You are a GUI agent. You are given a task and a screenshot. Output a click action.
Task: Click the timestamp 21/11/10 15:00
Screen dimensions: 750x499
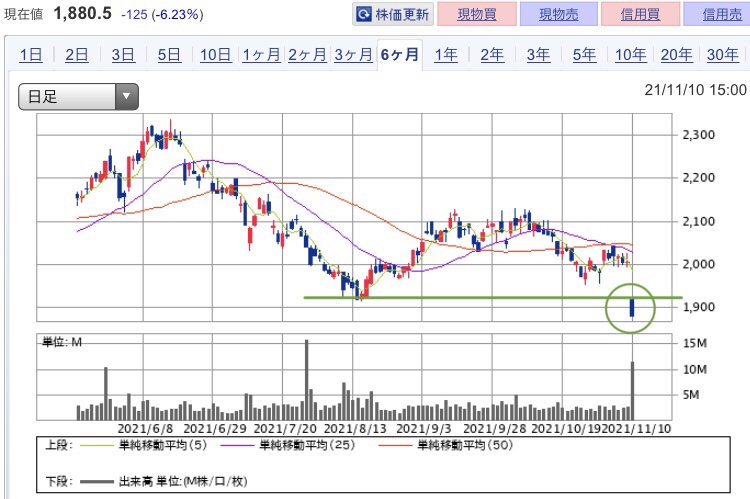pyautogui.click(x=695, y=90)
